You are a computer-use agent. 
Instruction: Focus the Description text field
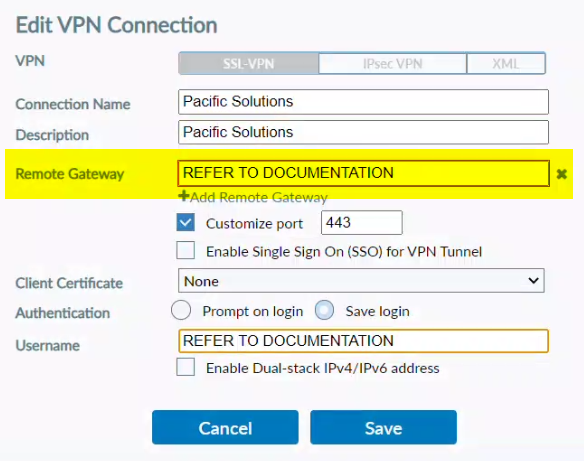point(363,132)
